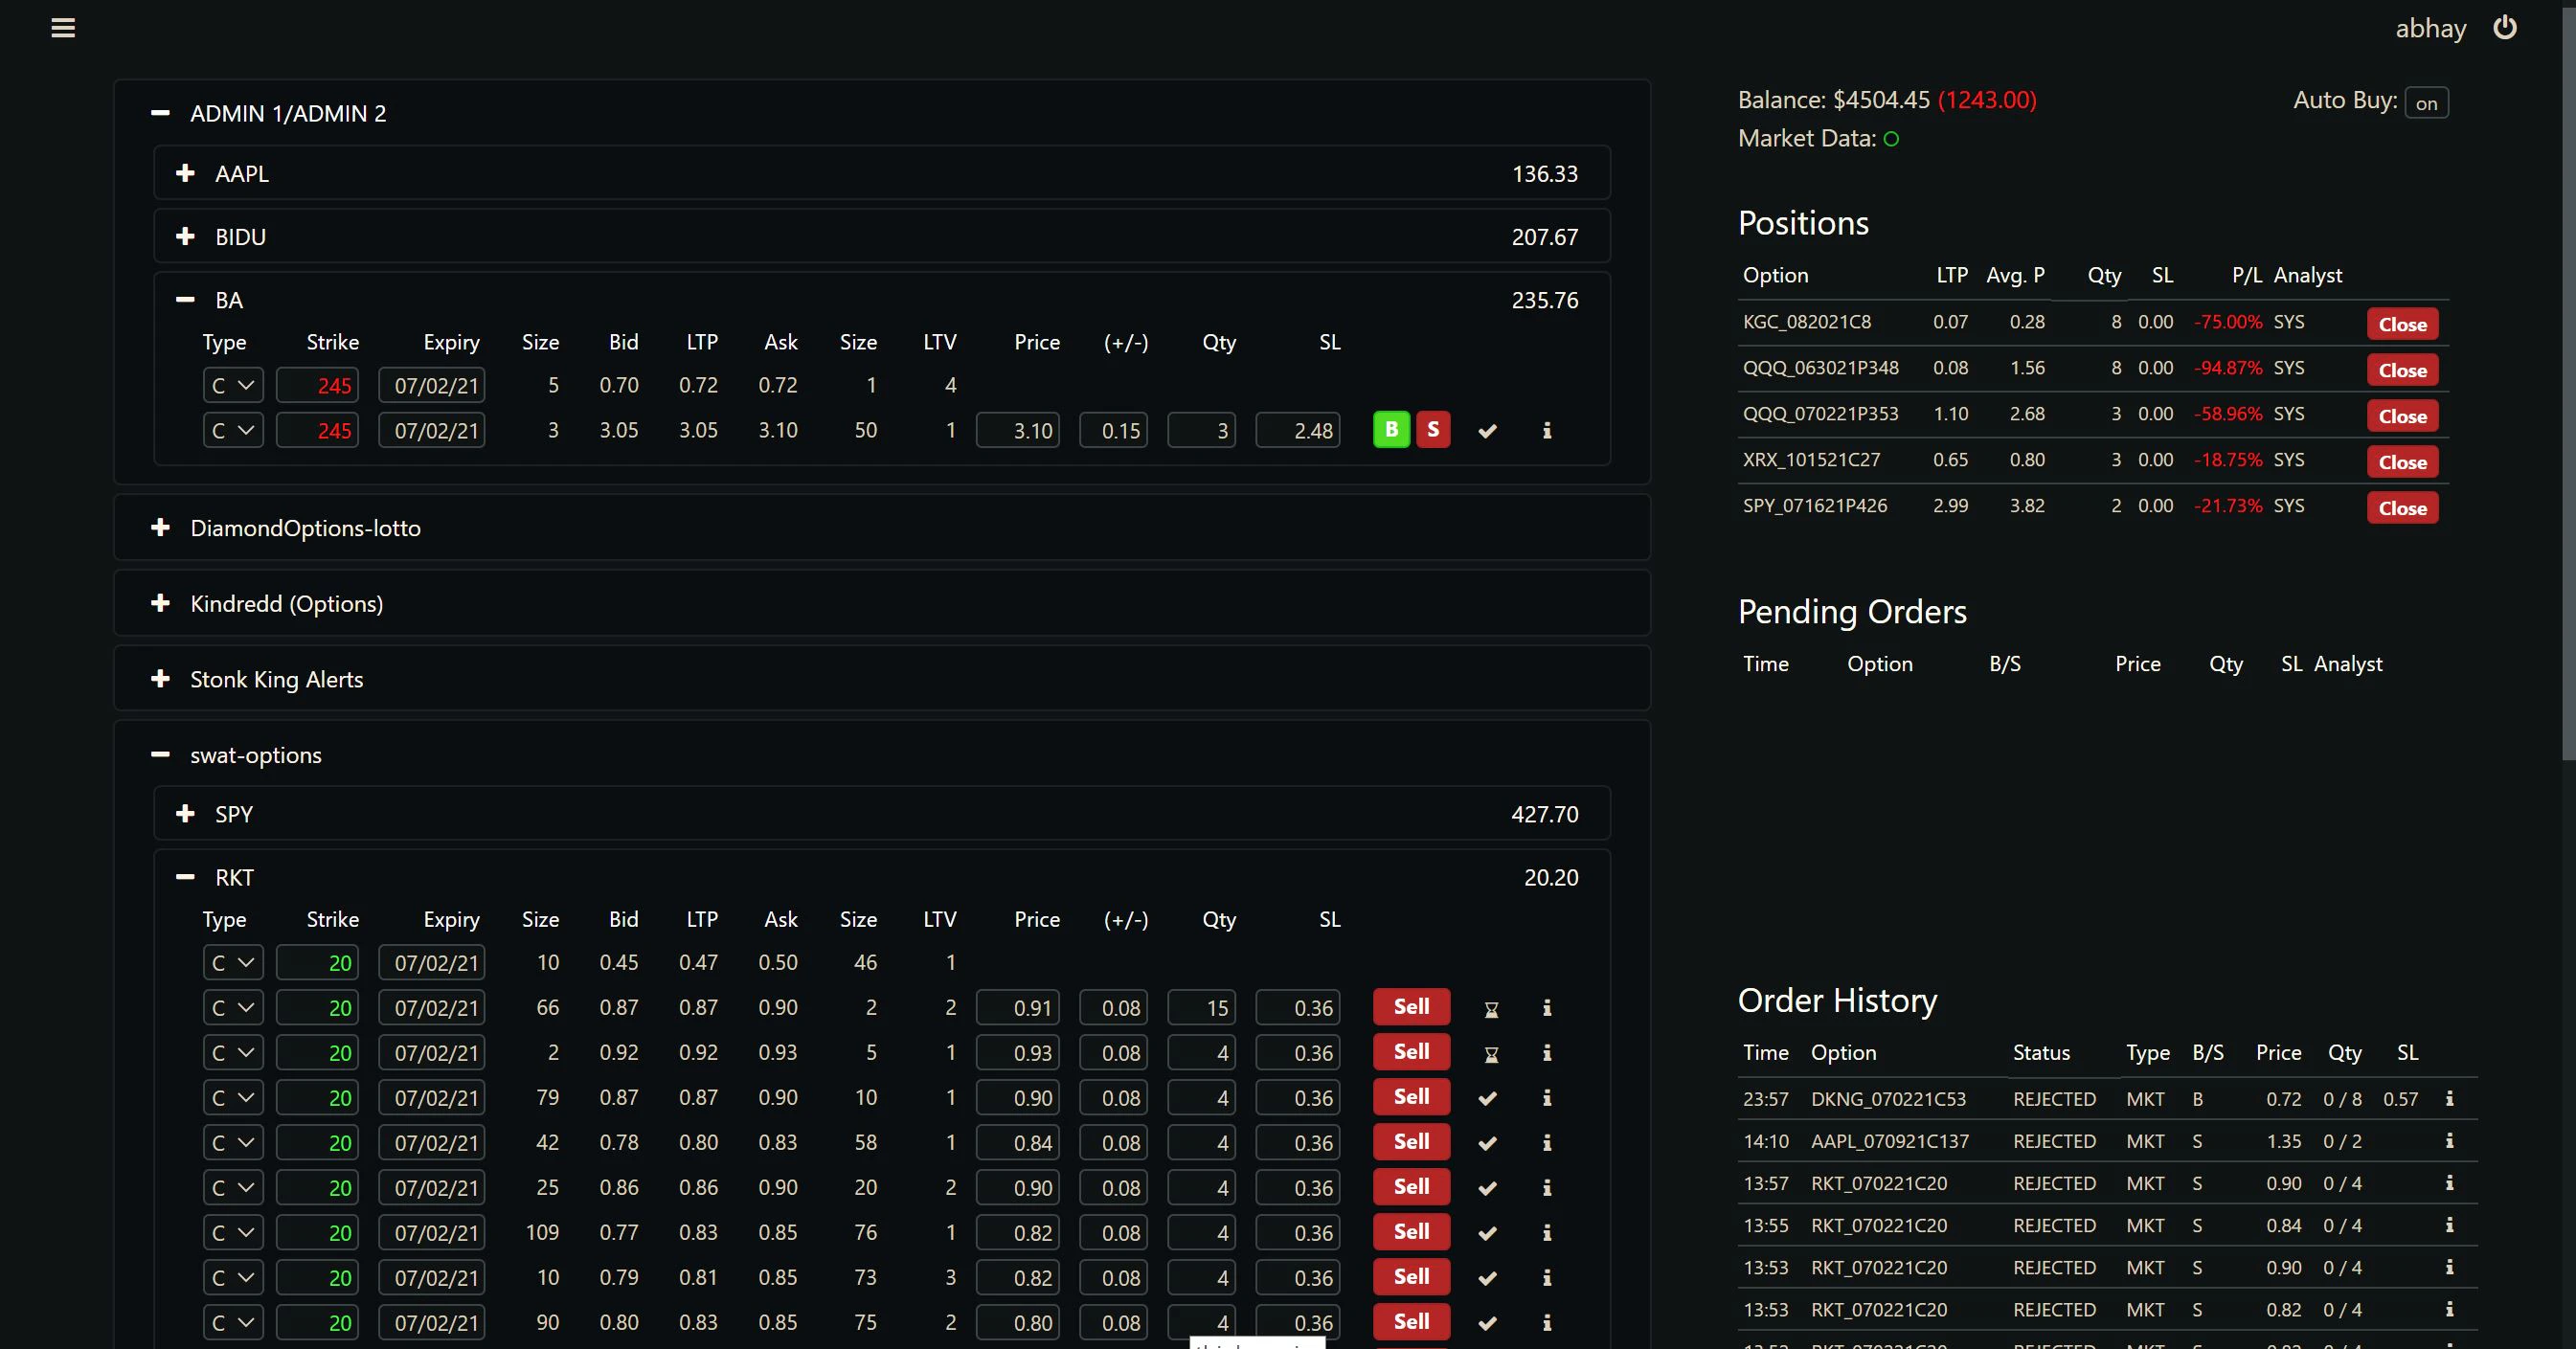2576x1349 pixels.
Task: Click Sell for RKT price 0.93 row
Action: (x=1411, y=1052)
